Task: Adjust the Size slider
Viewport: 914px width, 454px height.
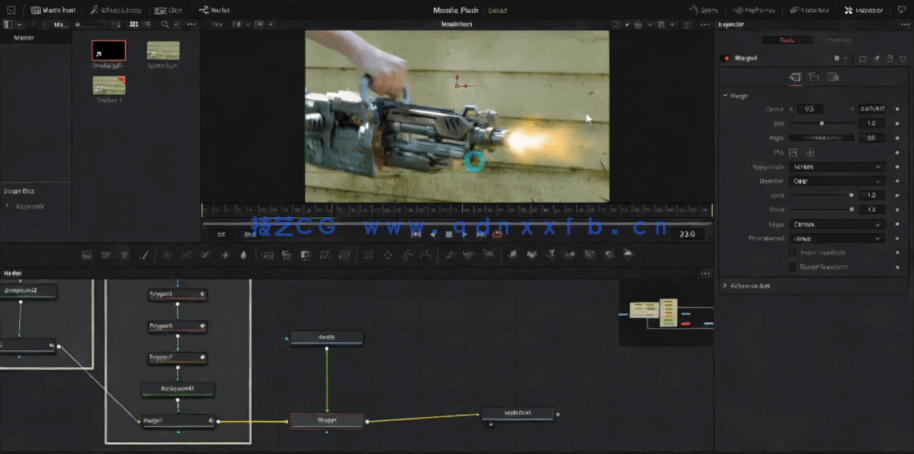Action: pyautogui.click(x=821, y=124)
